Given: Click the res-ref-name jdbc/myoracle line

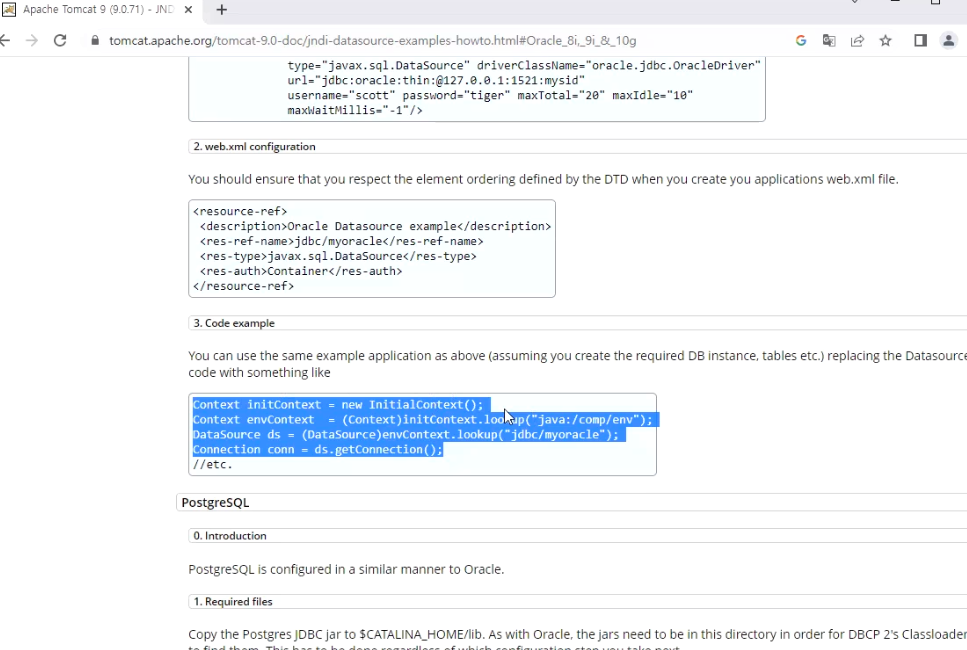Looking at the screenshot, I should pos(342,241).
